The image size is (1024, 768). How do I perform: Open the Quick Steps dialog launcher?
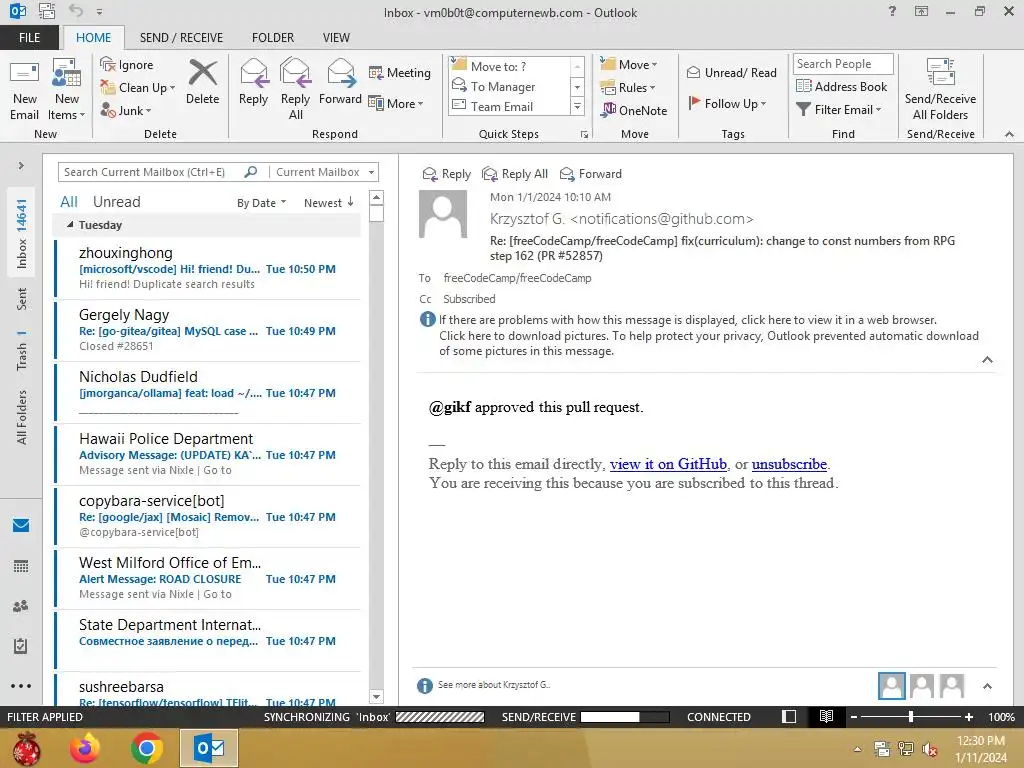tap(584, 134)
